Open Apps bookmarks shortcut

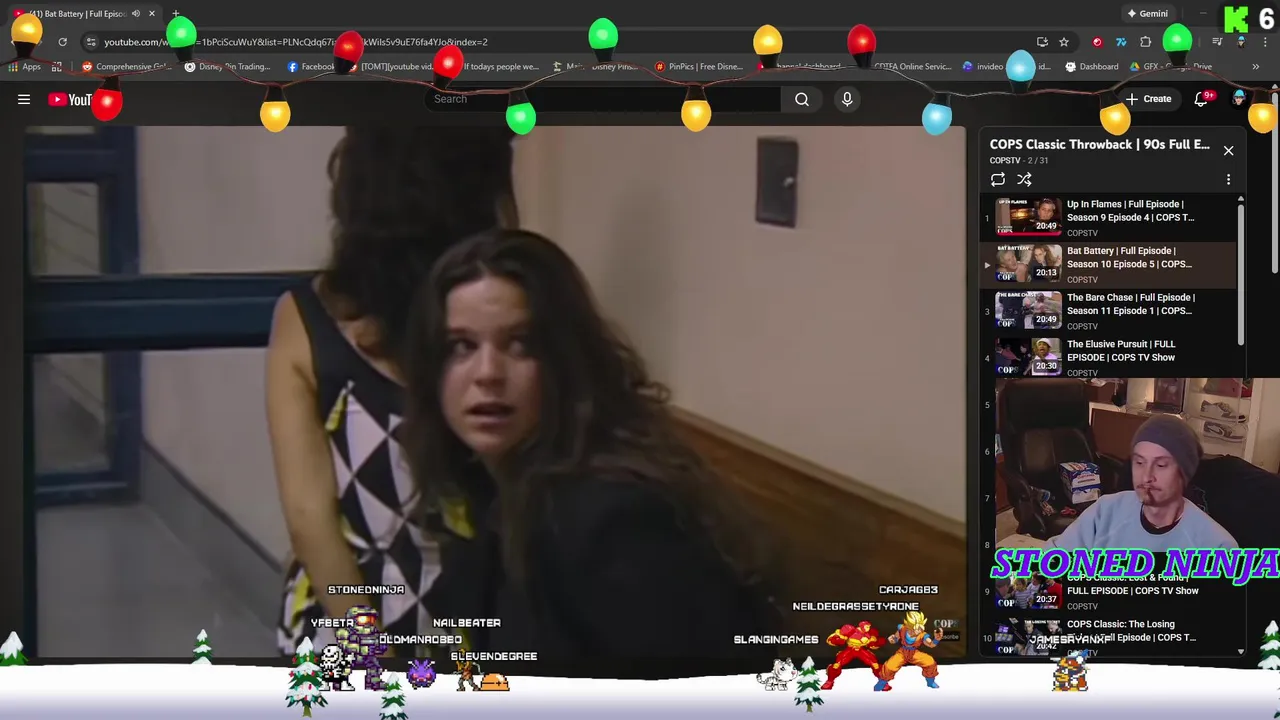(25, 67)
